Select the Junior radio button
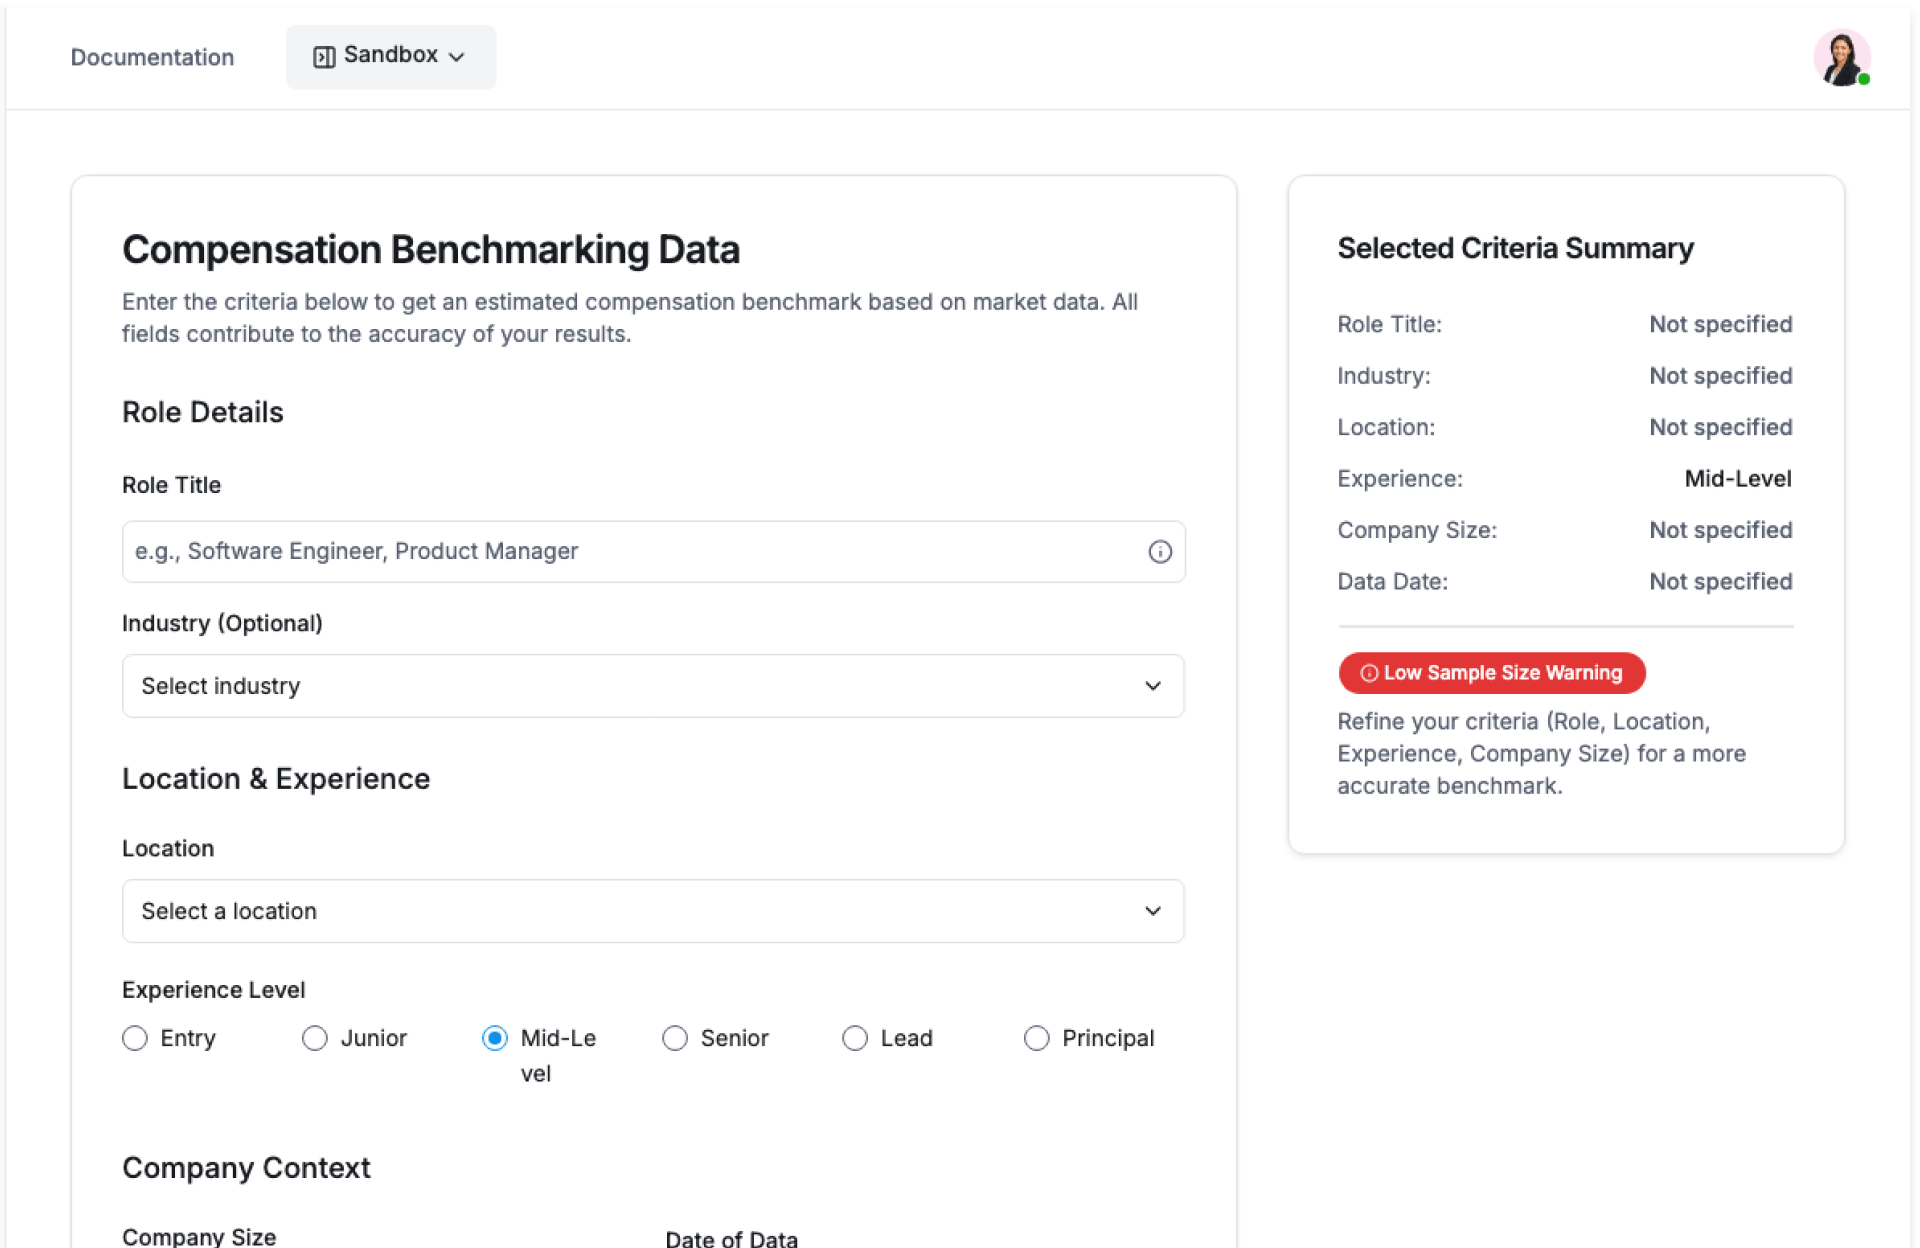 315,1038
